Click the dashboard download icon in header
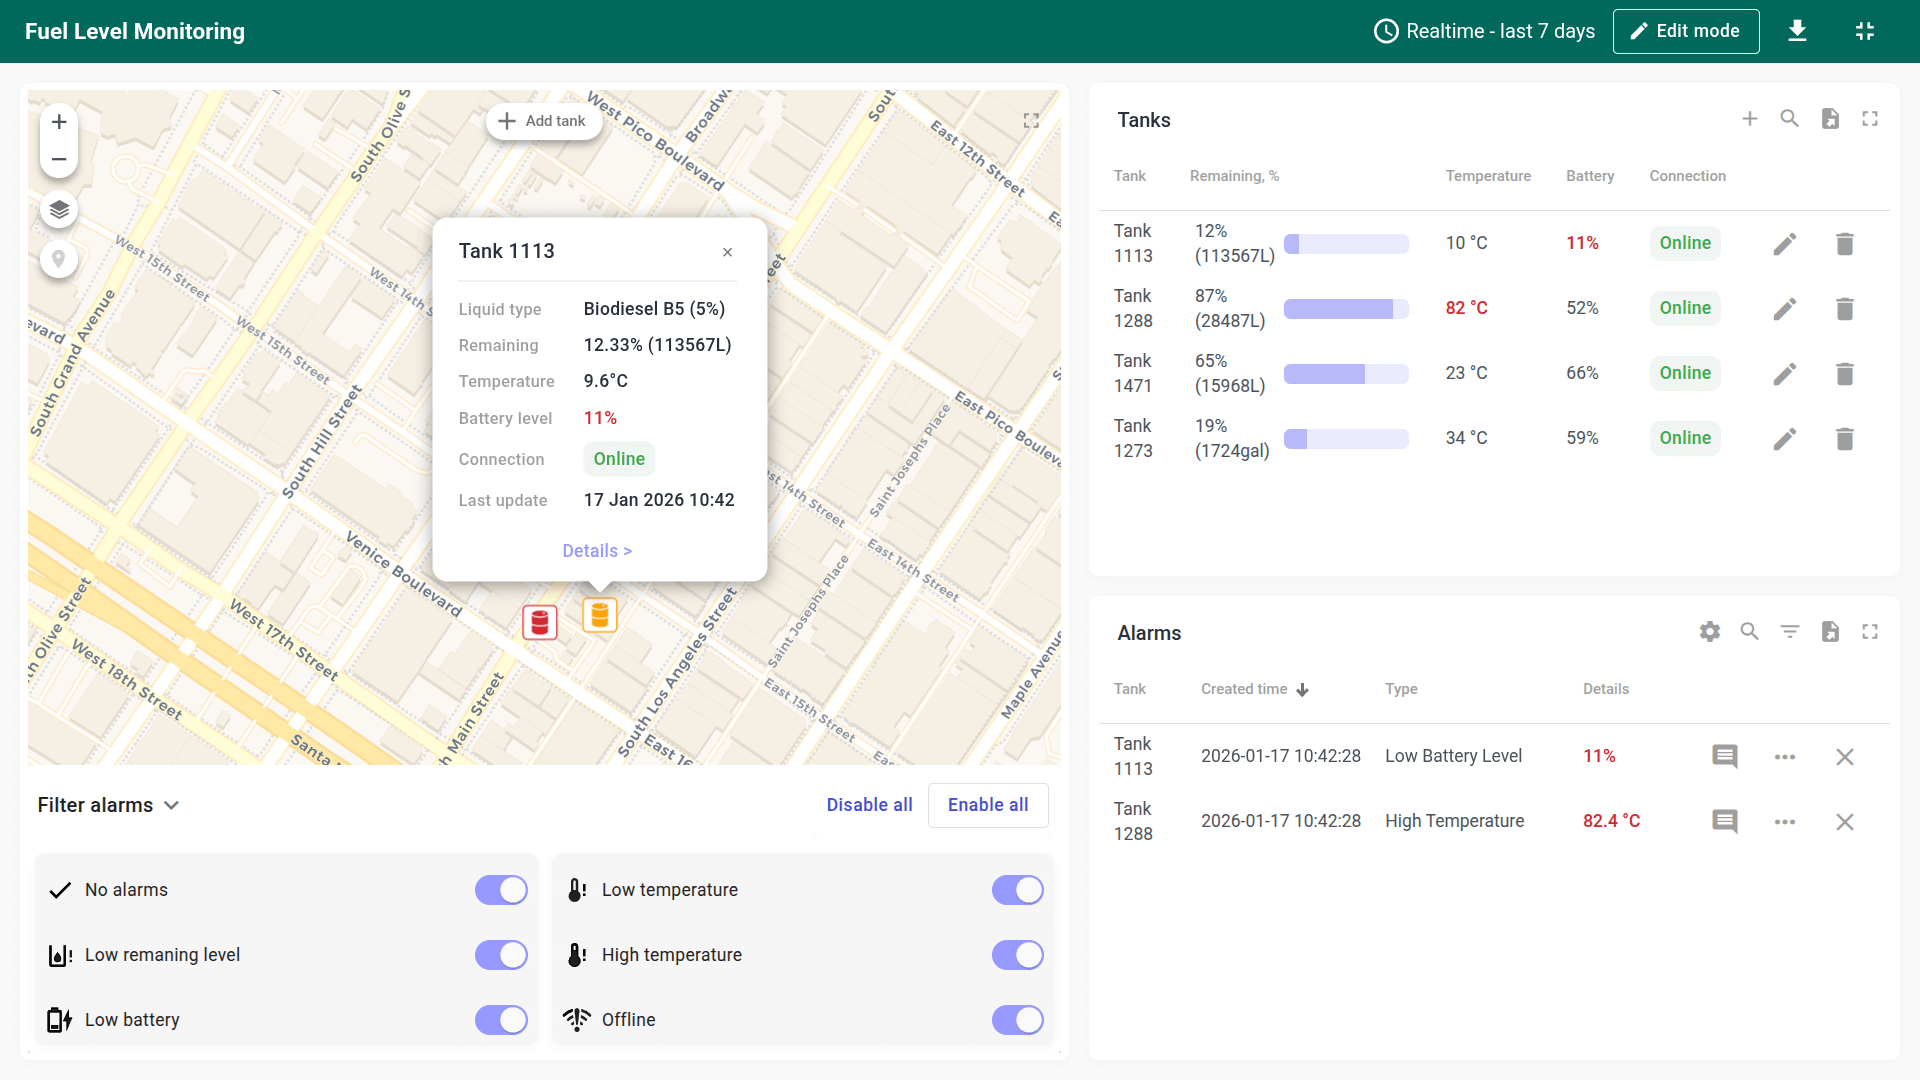Viewport: 1920px width, 1080px height. pyautogui.click(x=1797, y=31)
